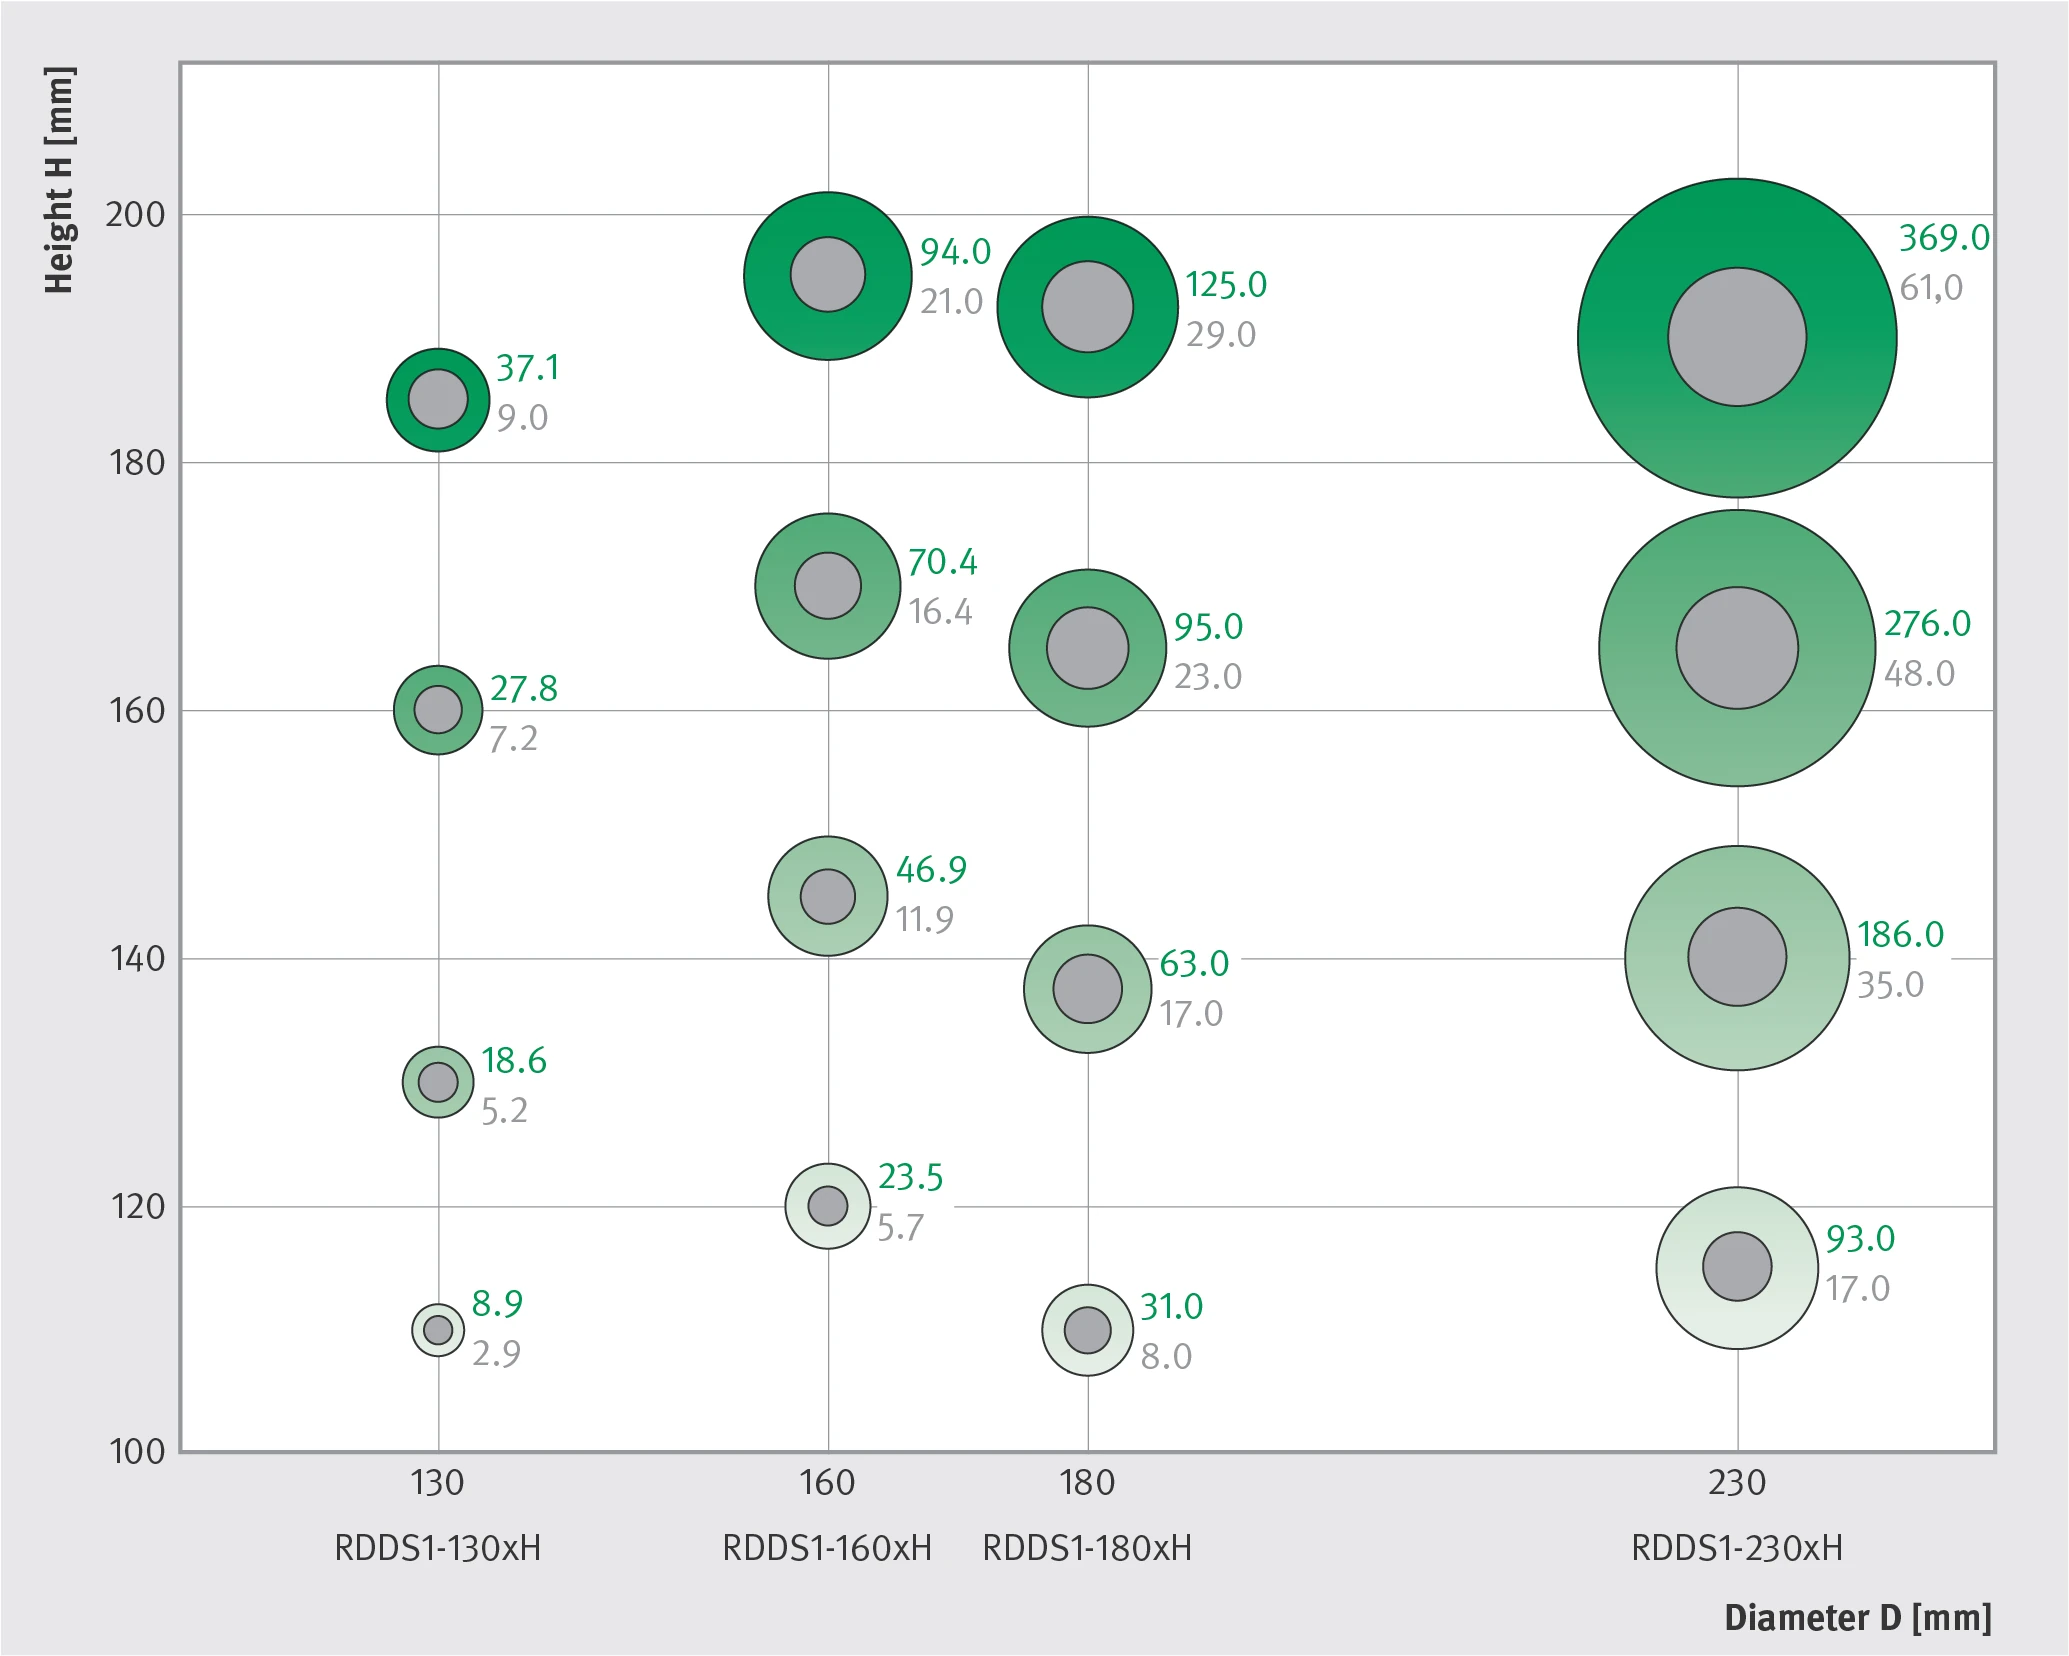2069x1656 pixels.
Task: Click the bubble labeled 46.9
Action: click(827, 896)
